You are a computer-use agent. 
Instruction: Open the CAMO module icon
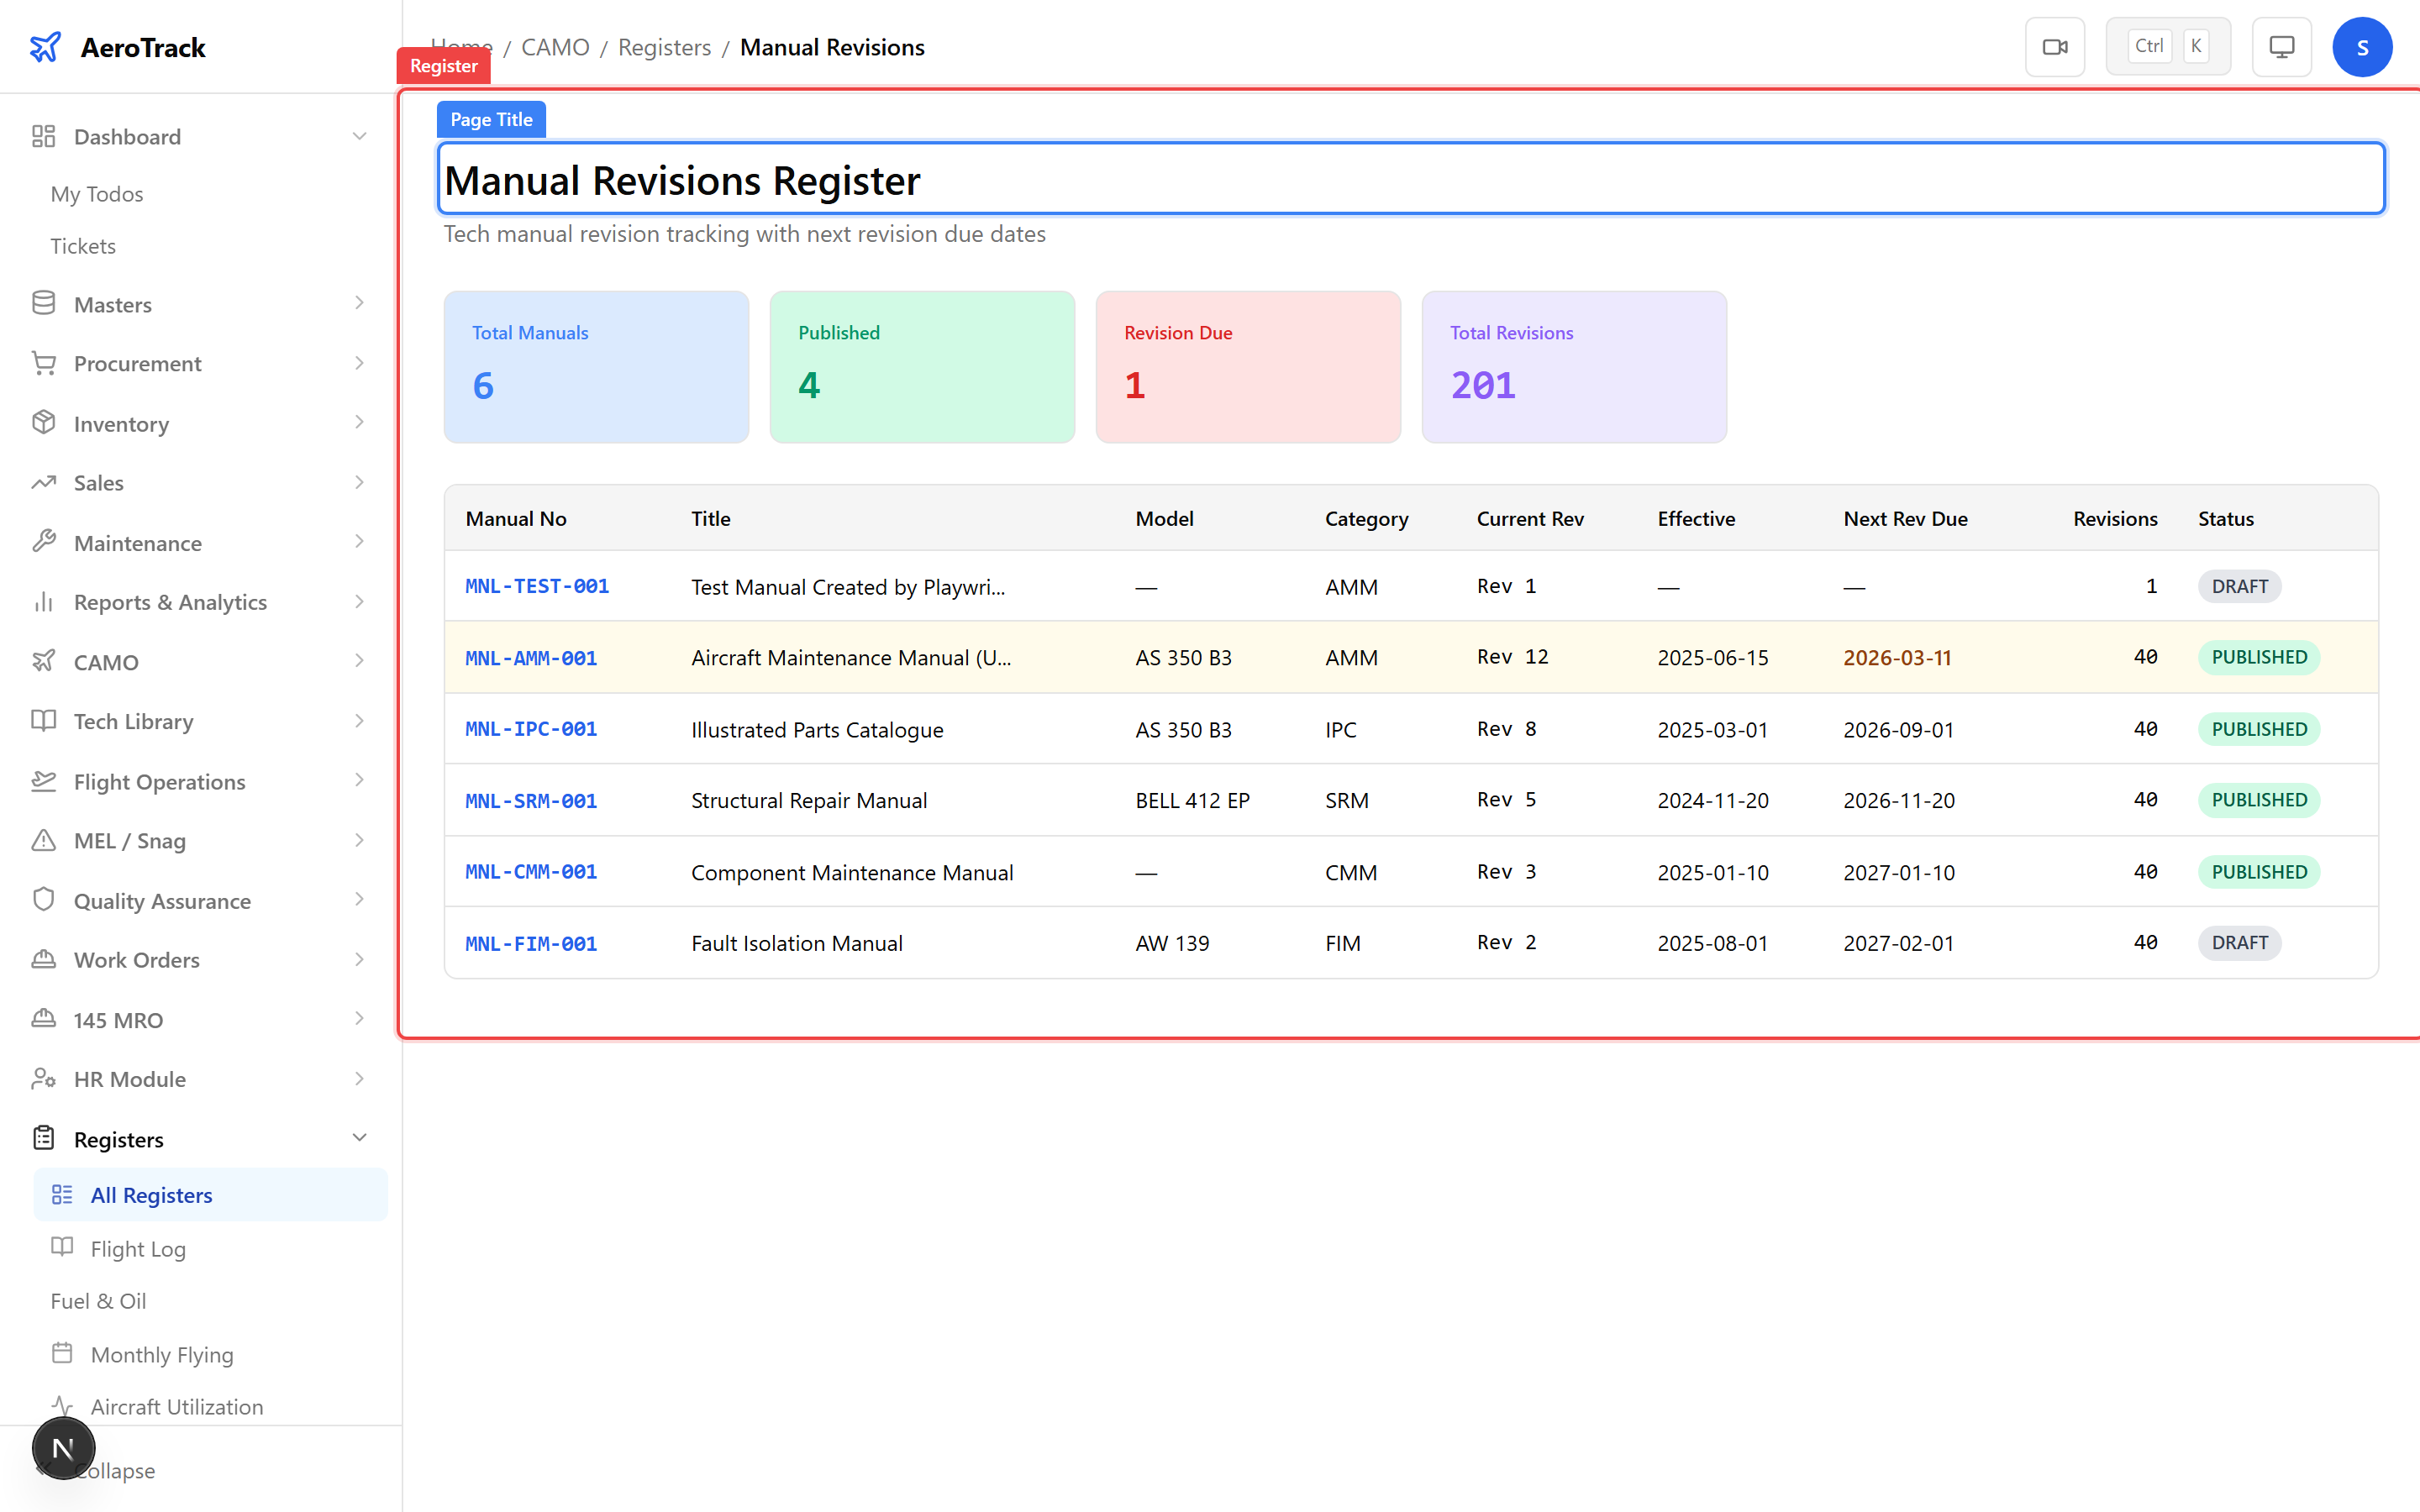(44, 661)
